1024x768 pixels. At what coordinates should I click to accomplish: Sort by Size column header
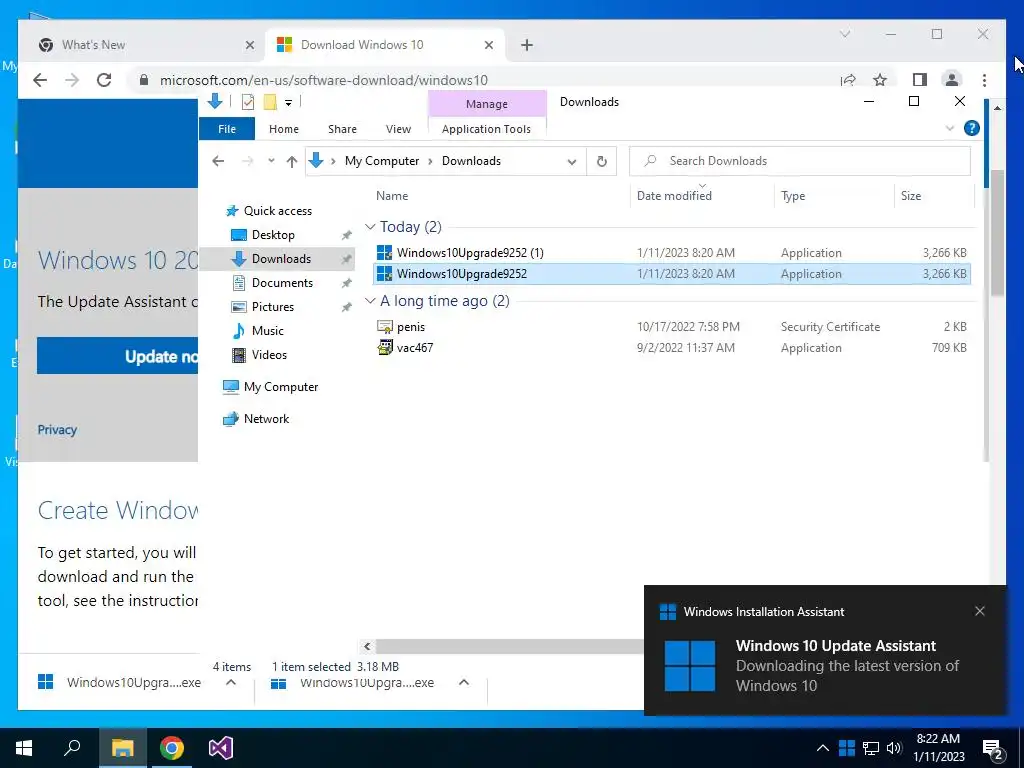pyautogui.click(x=934, y=195)
